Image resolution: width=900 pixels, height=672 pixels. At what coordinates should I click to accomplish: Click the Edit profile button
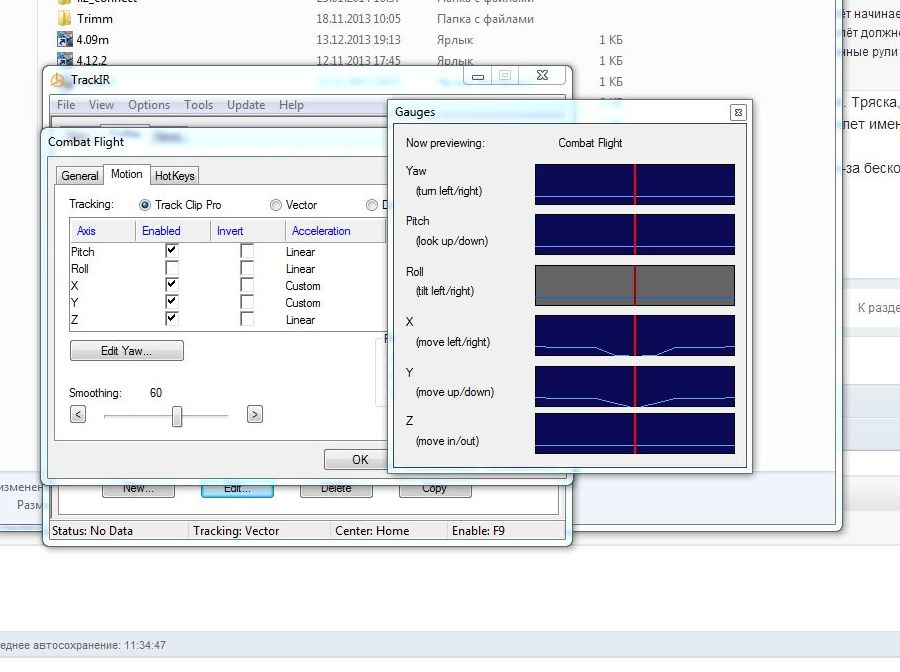pos(237,489)
